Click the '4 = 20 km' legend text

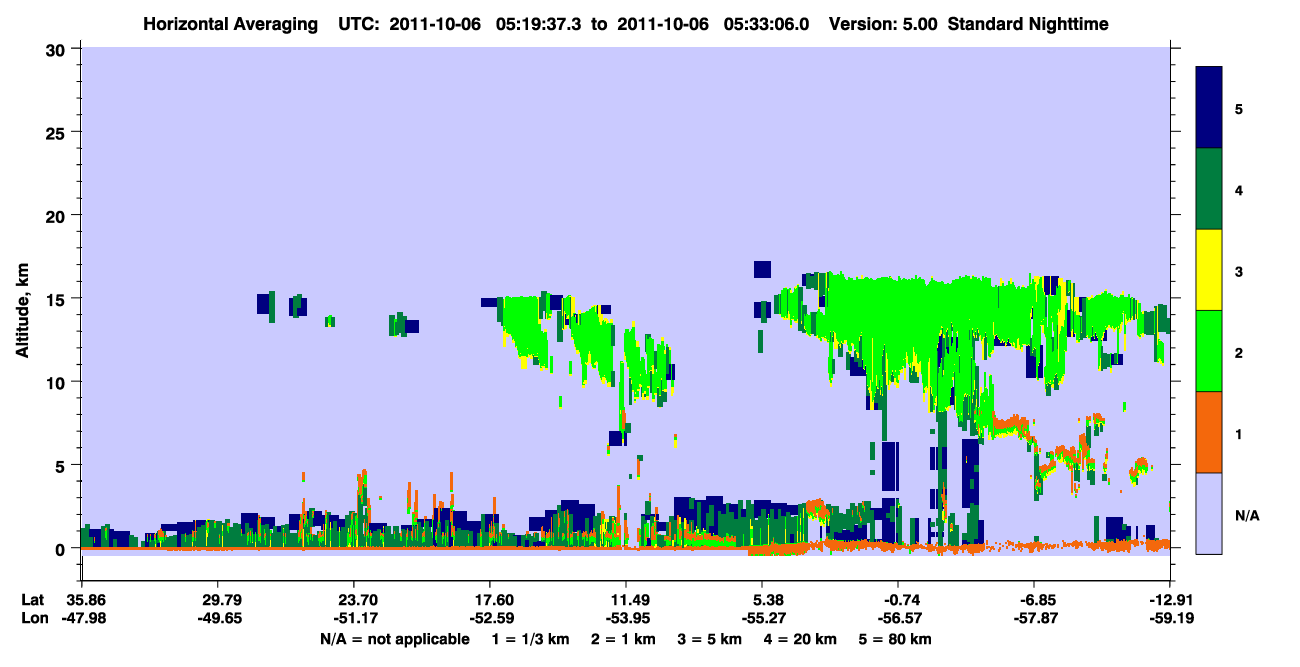tap(801, 639)
